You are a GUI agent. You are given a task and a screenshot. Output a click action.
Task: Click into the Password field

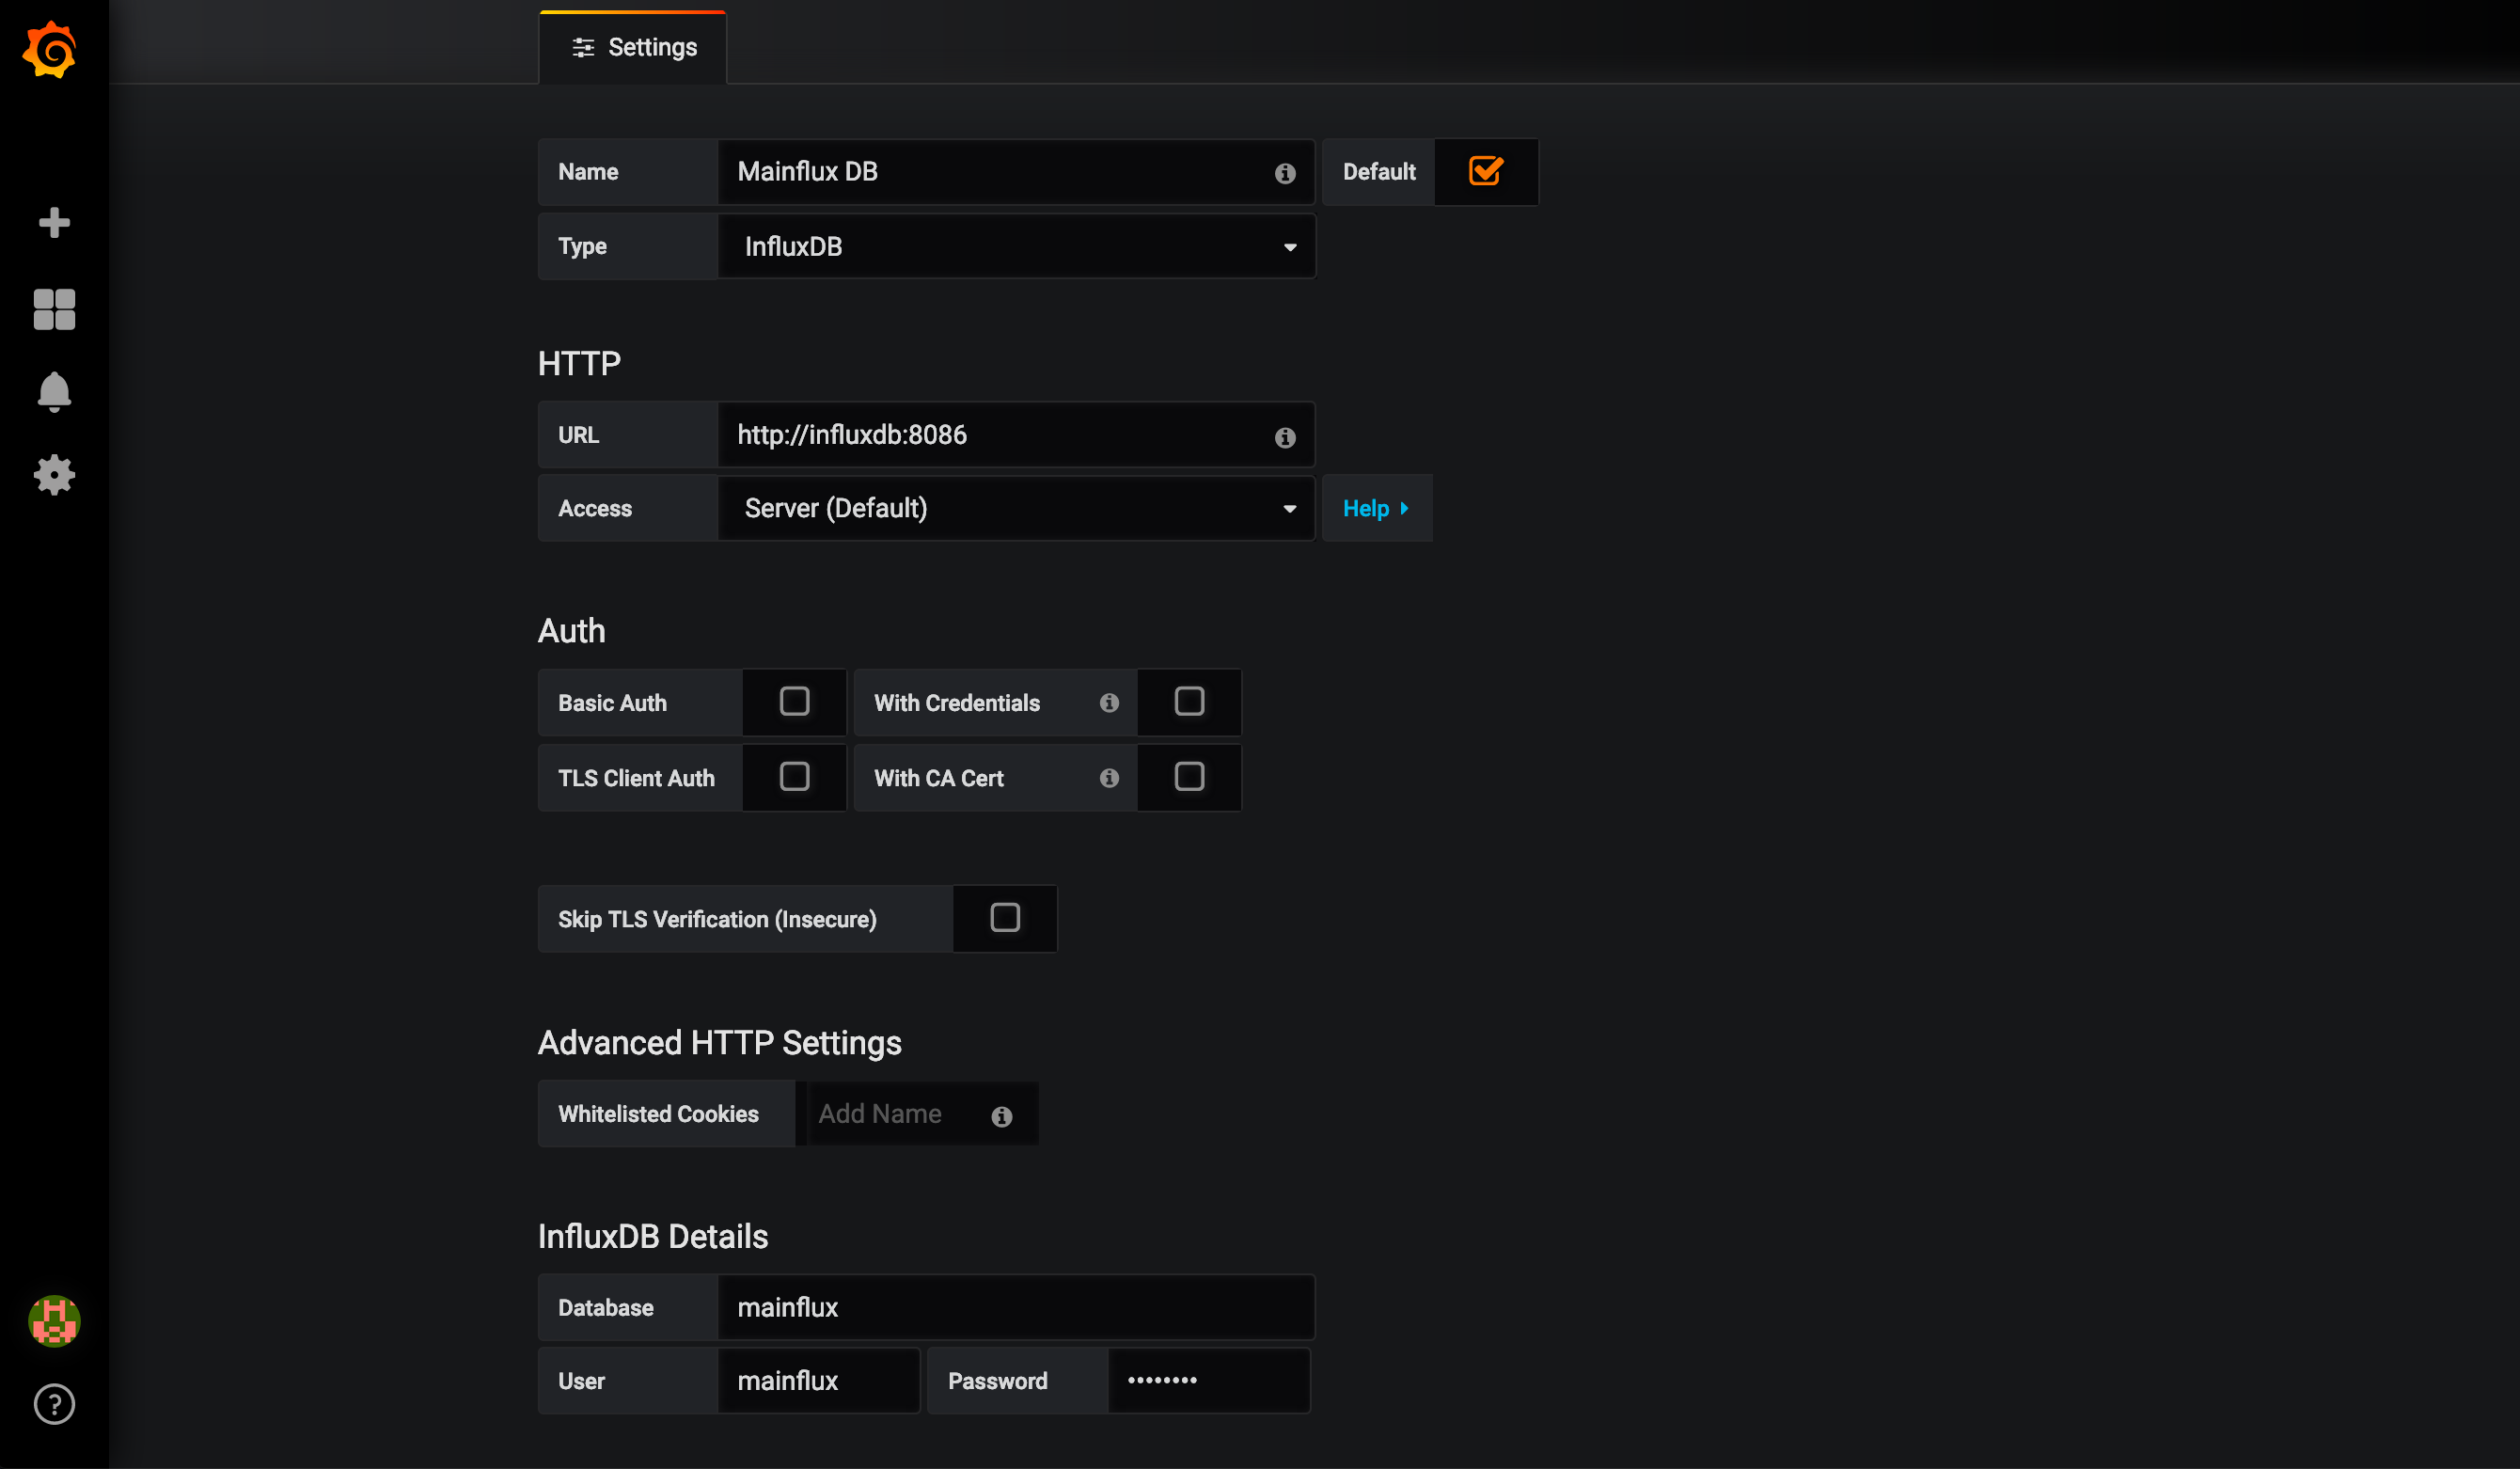tap(1208, 1380)
